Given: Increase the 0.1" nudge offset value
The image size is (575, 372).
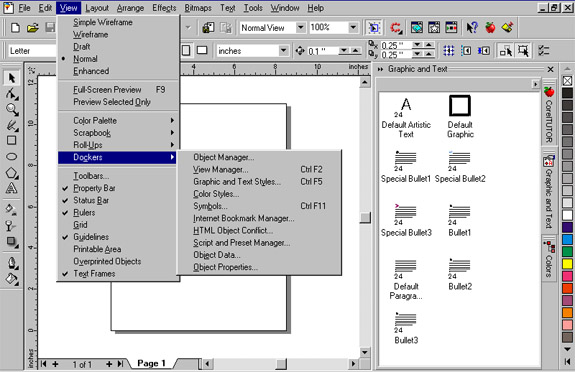Looking at the screenshot, I should [355, 51].
